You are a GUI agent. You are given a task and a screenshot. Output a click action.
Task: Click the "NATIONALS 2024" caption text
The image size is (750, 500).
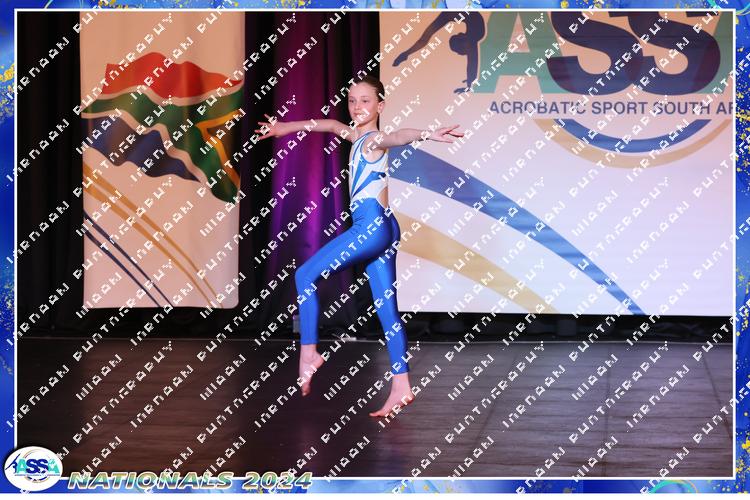pos(190,480)
